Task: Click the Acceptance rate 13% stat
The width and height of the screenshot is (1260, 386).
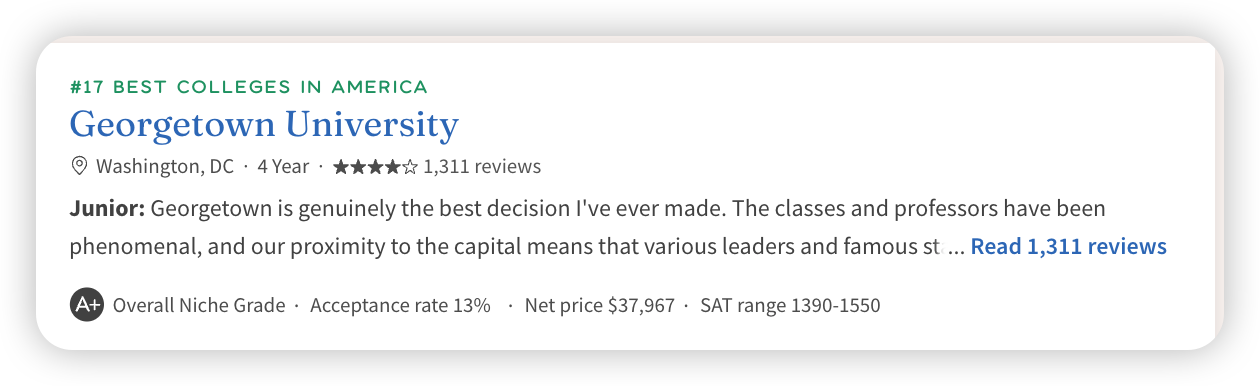Action: (x=400, y=305)
